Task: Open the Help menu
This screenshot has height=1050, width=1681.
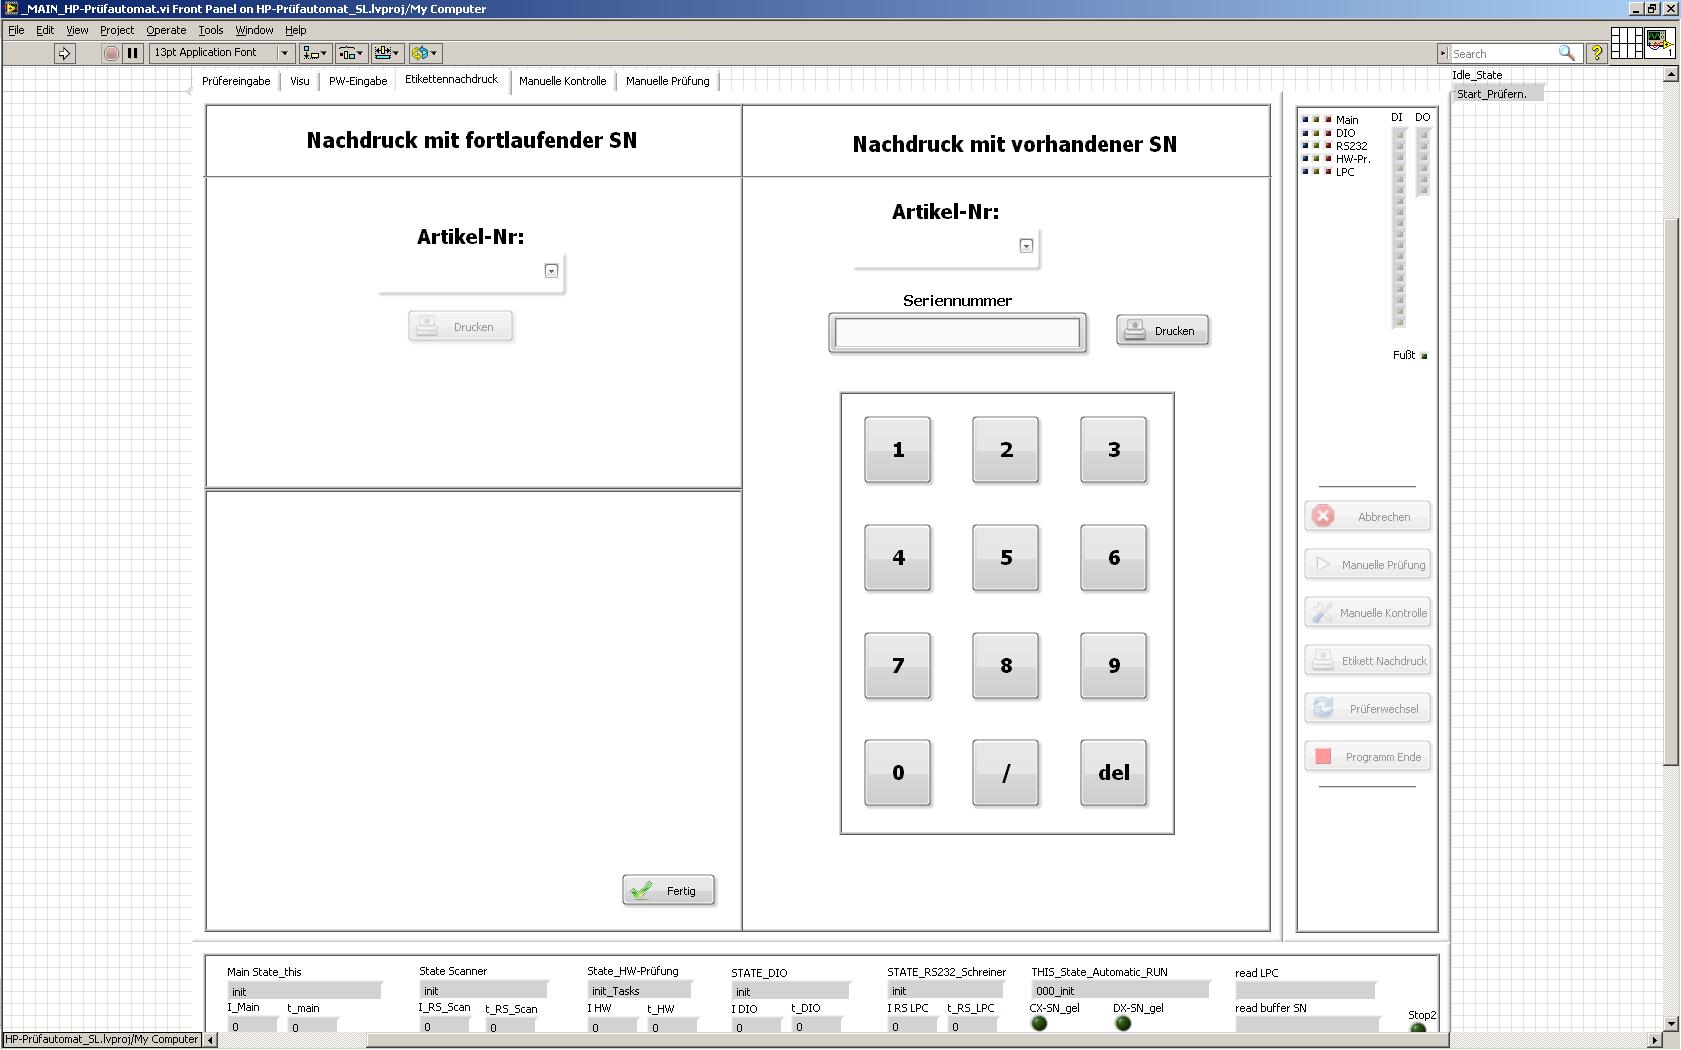Action: [x=295, y=30]
